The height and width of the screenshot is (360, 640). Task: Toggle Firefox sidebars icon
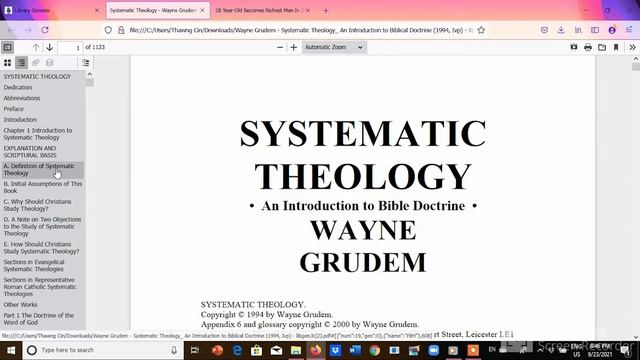point(595,30)
